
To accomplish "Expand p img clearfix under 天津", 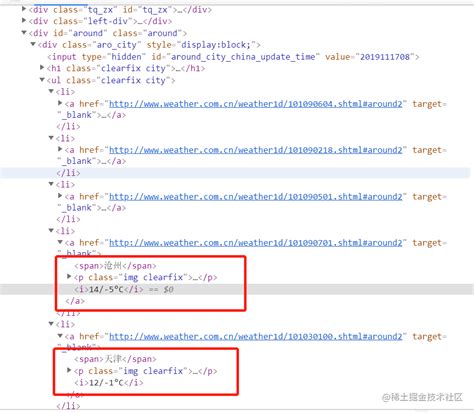I will [x=69, y=370].
